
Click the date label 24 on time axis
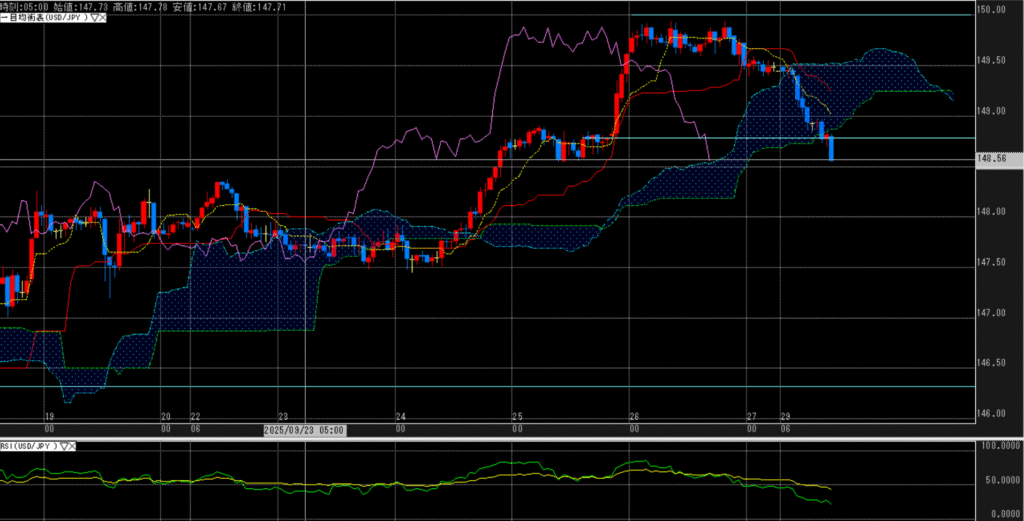coord(400,416)
